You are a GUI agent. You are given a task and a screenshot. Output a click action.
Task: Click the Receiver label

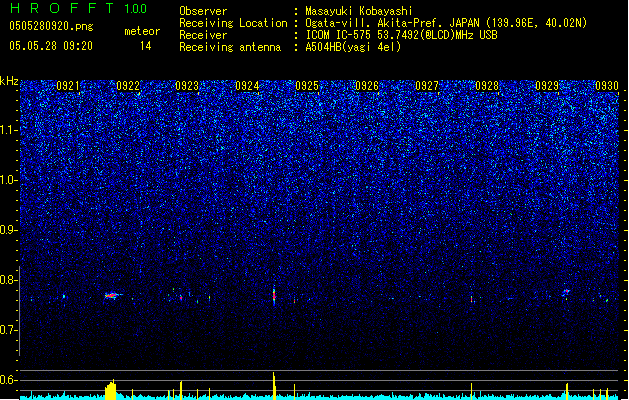[203, 35]
